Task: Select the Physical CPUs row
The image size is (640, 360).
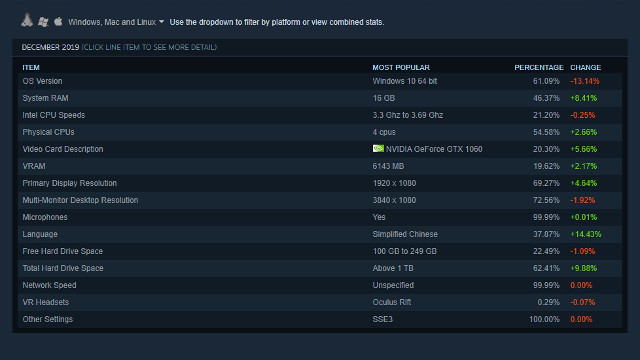Action: click(x=320, y=132)
